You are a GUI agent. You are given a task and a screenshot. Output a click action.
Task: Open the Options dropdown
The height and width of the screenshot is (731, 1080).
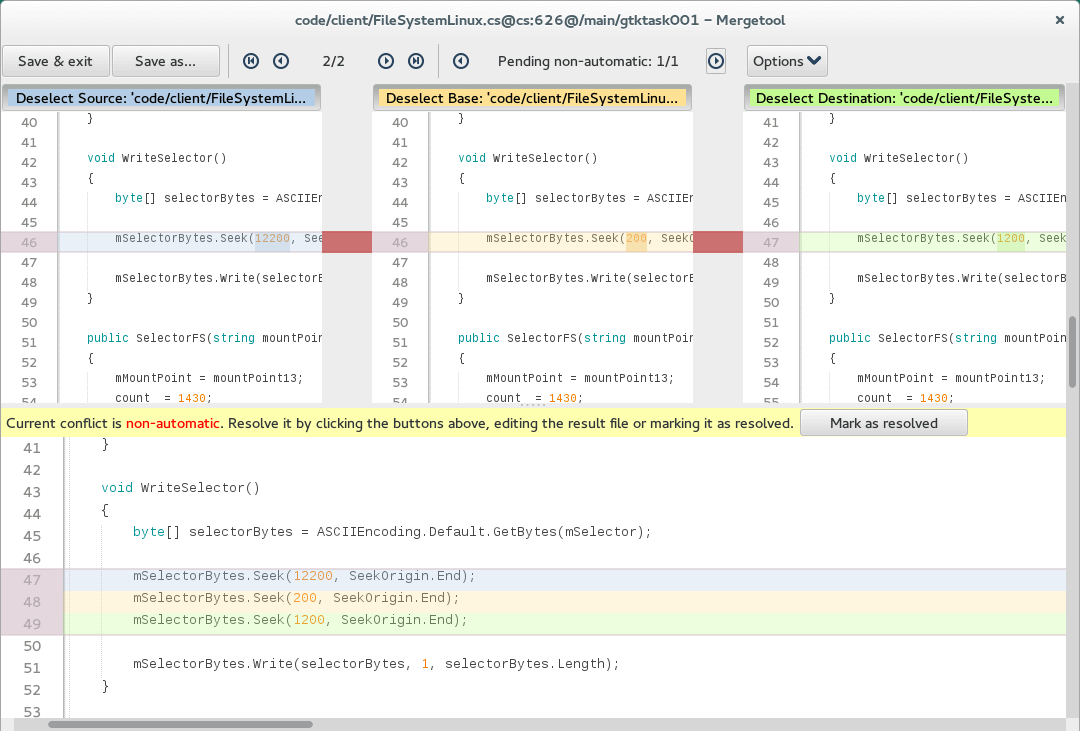tap(787, 61)
